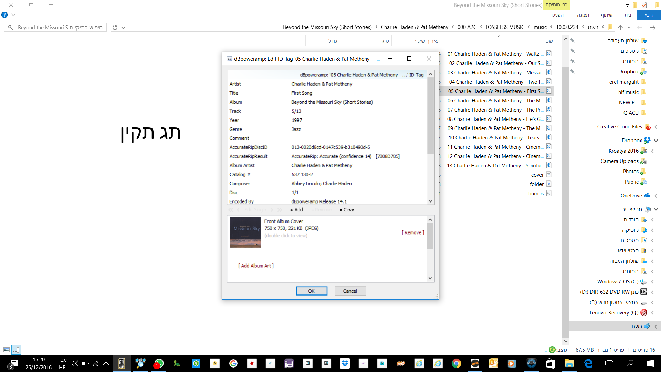661x372 pixels.
Task: Select track 08 He's Gone Away file
Action: (499, 119)
